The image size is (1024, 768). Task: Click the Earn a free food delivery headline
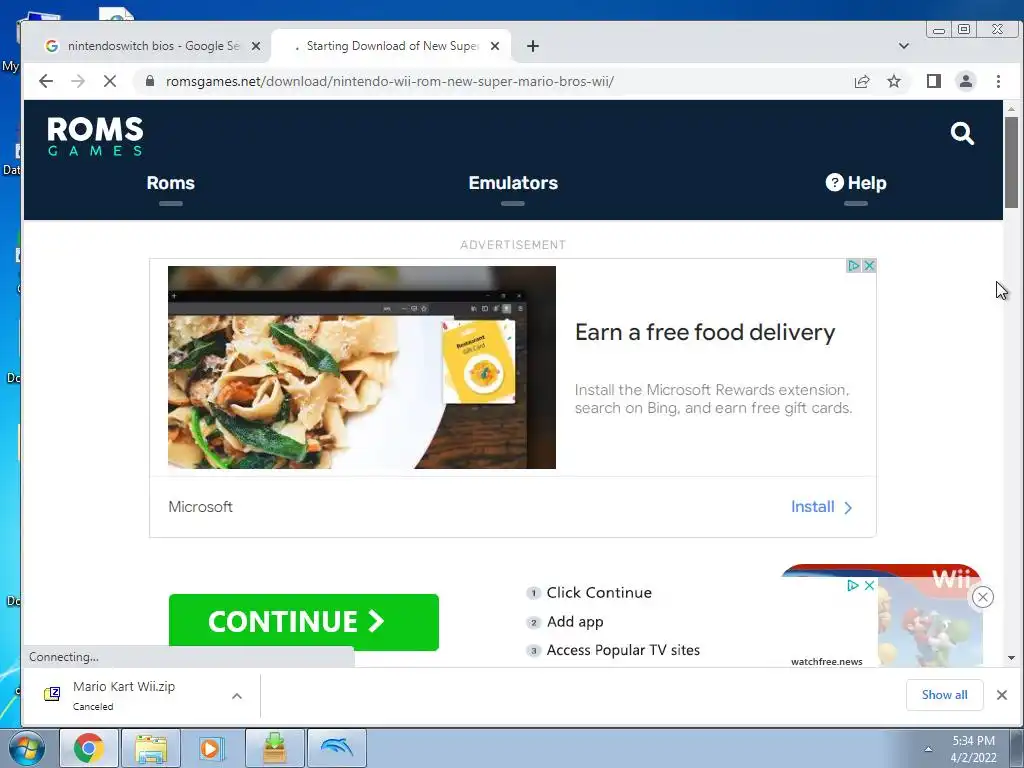point(705,332)
